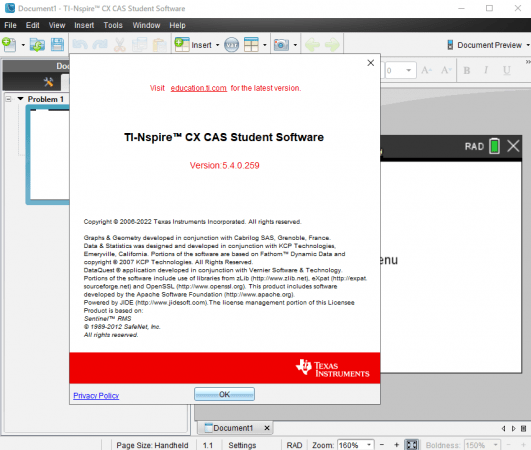Open Settings in the status bar

click(242, 445)
